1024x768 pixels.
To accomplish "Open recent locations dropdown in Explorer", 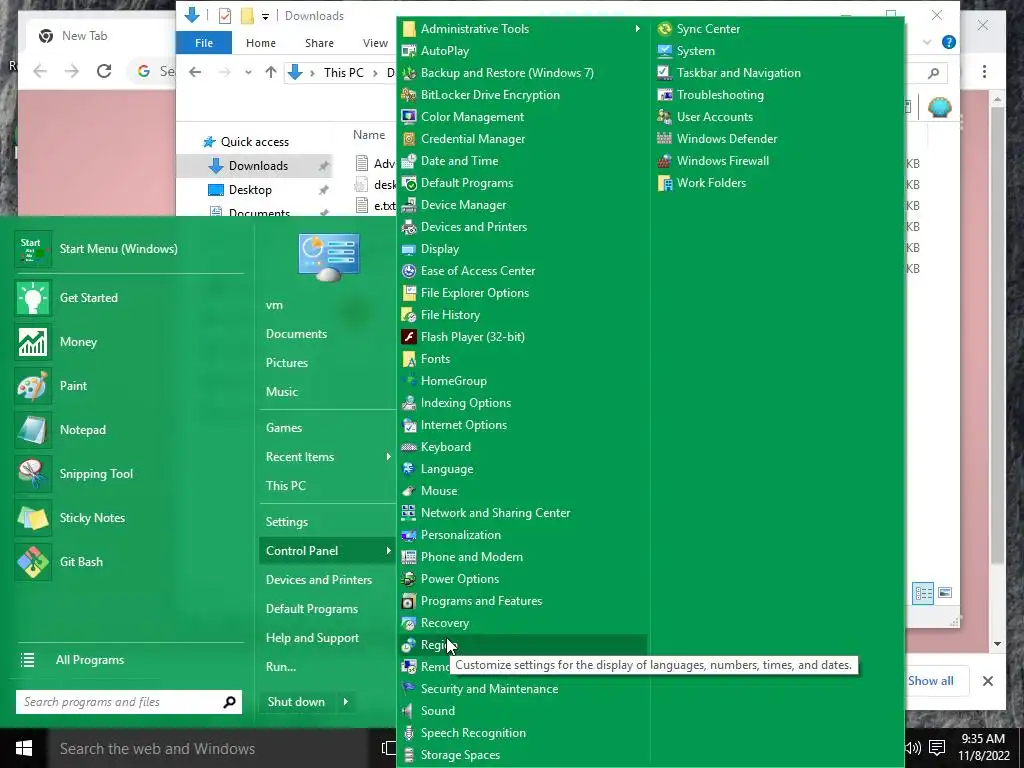I will 248,72.
